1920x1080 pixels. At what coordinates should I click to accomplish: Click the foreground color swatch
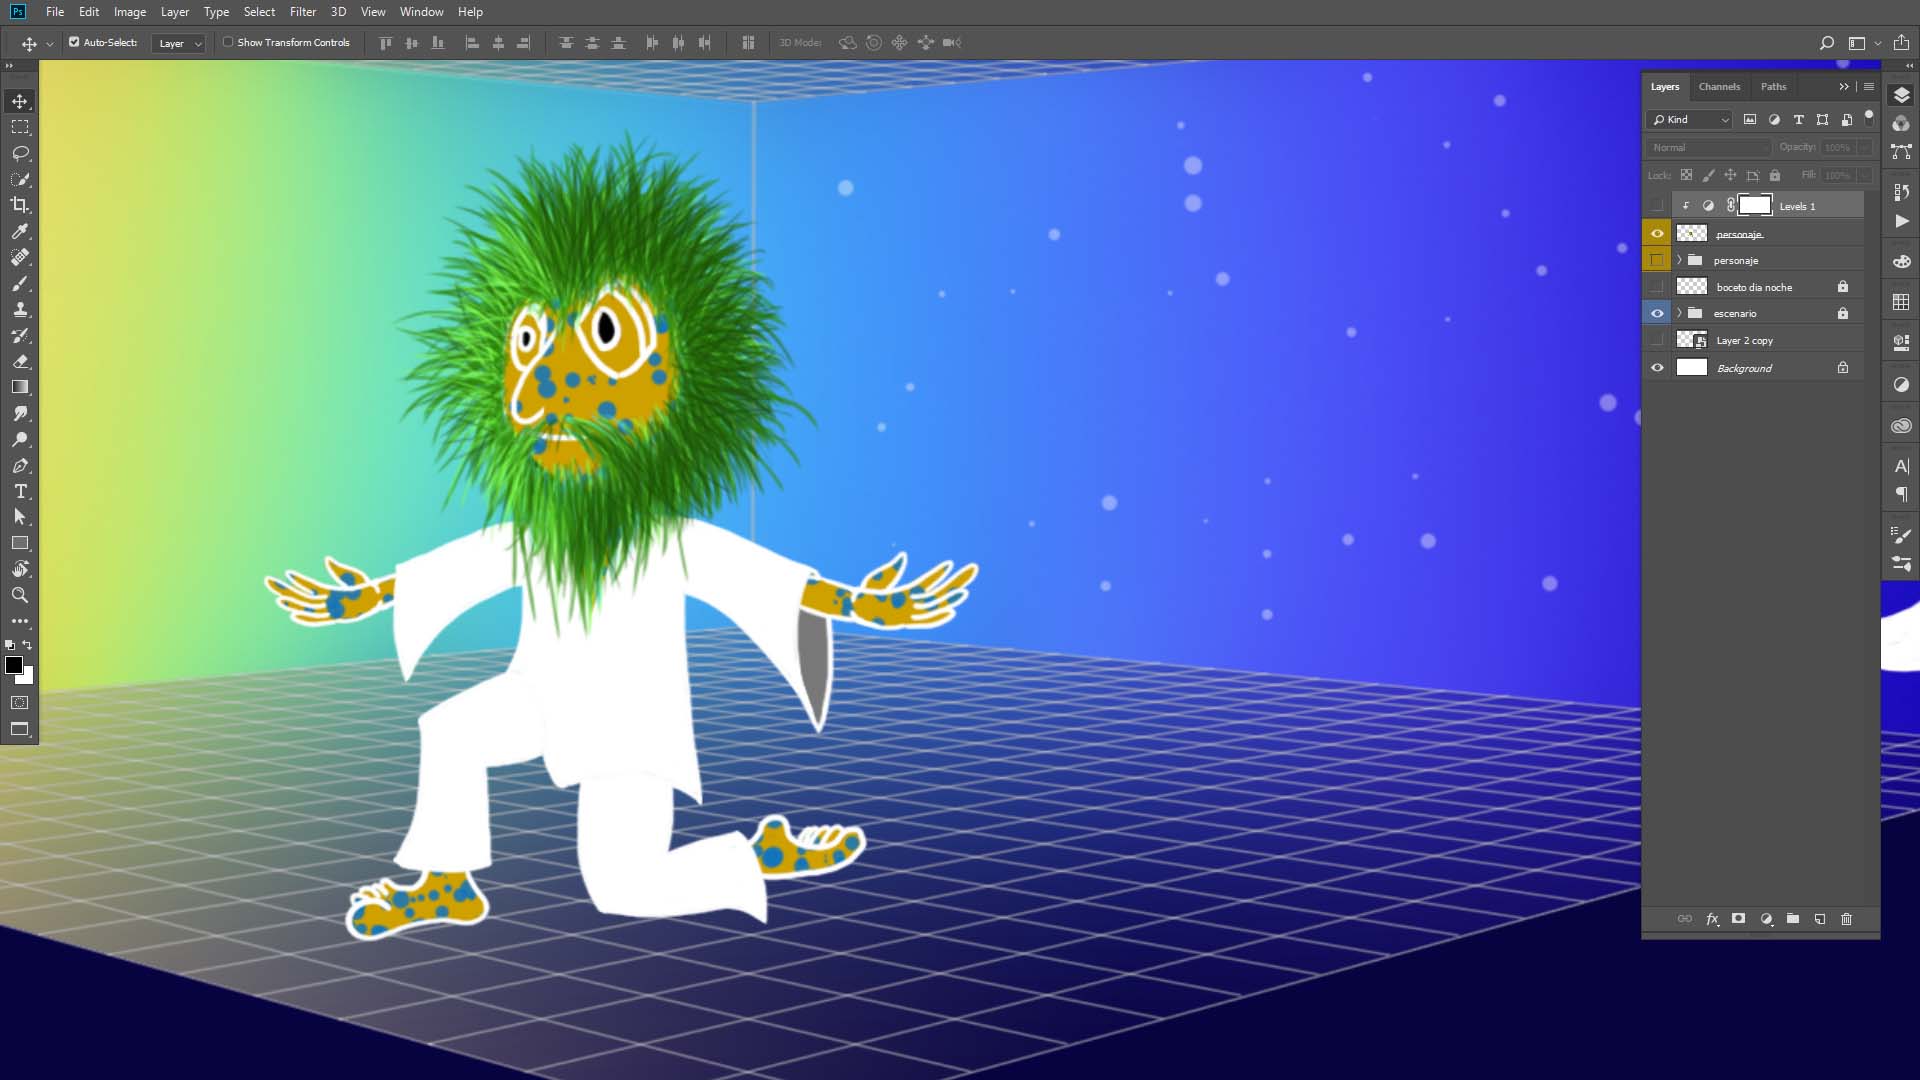[x=14, y=665]
